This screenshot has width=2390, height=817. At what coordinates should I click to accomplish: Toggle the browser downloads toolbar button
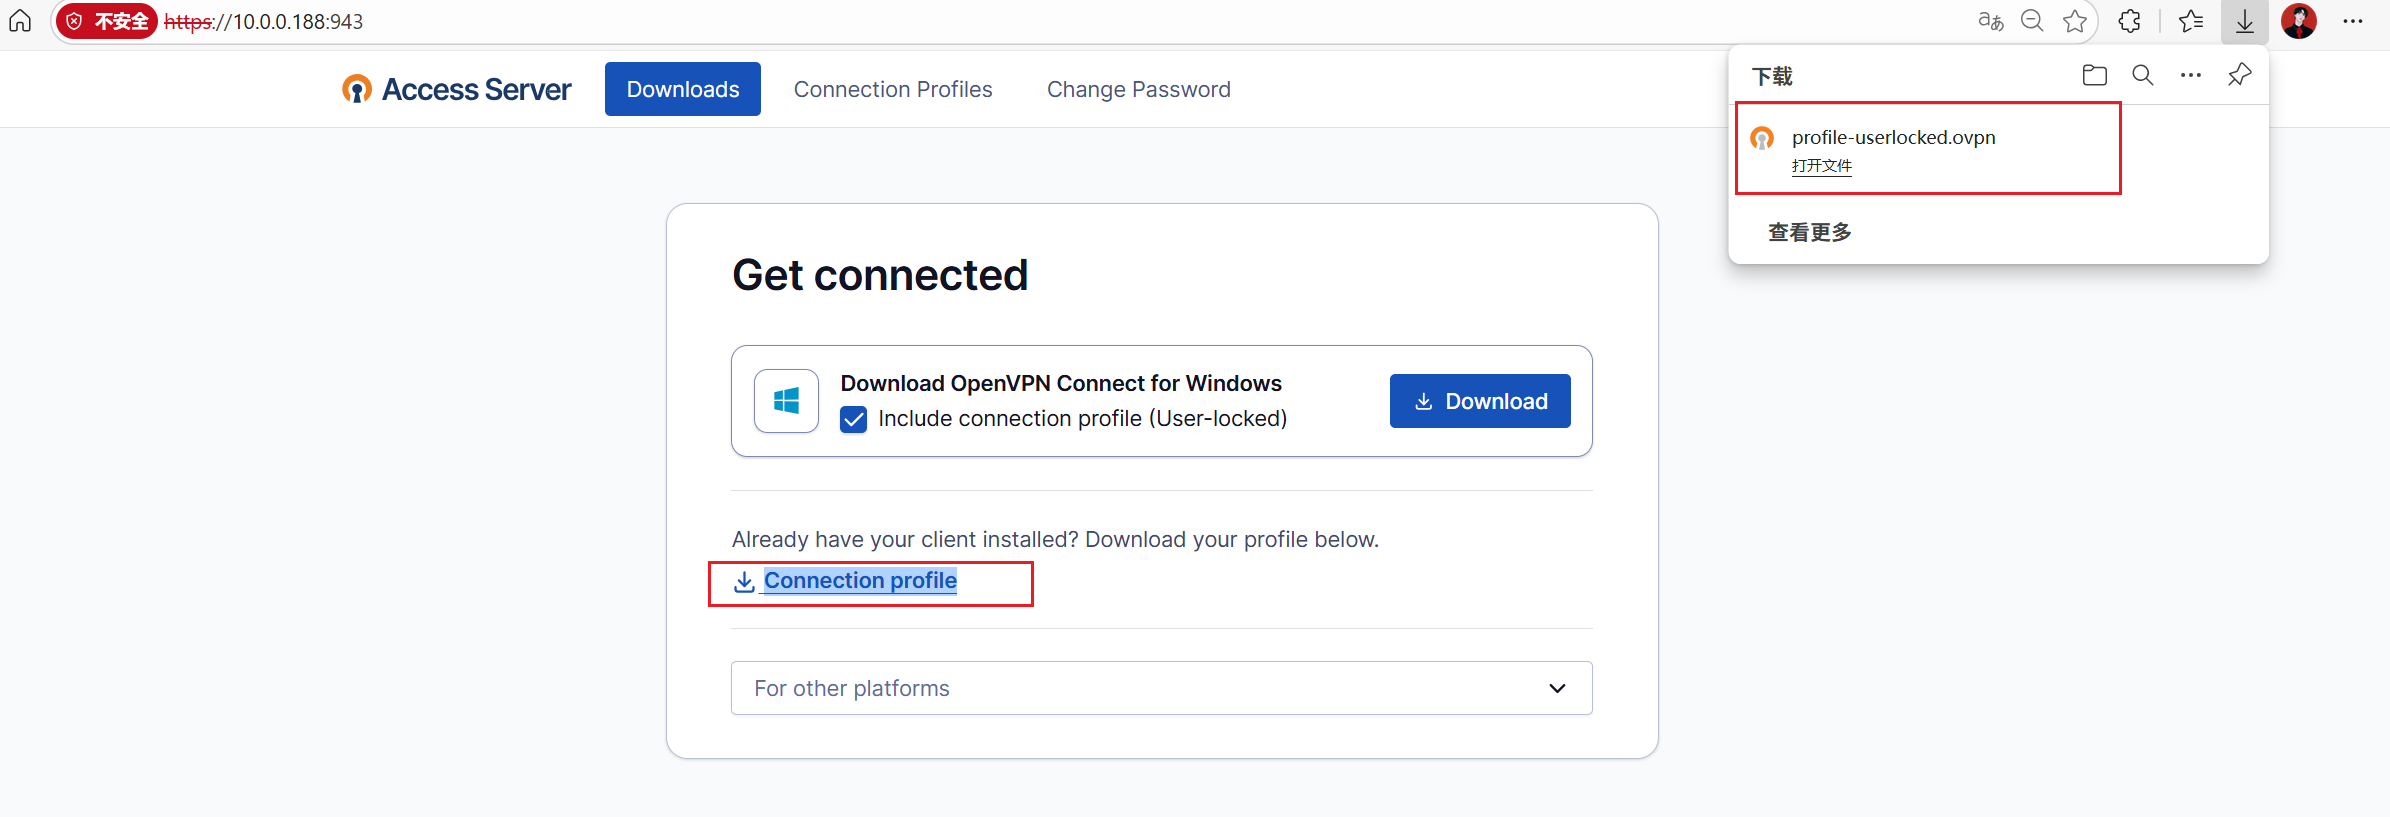click(x=2245, y=21)
